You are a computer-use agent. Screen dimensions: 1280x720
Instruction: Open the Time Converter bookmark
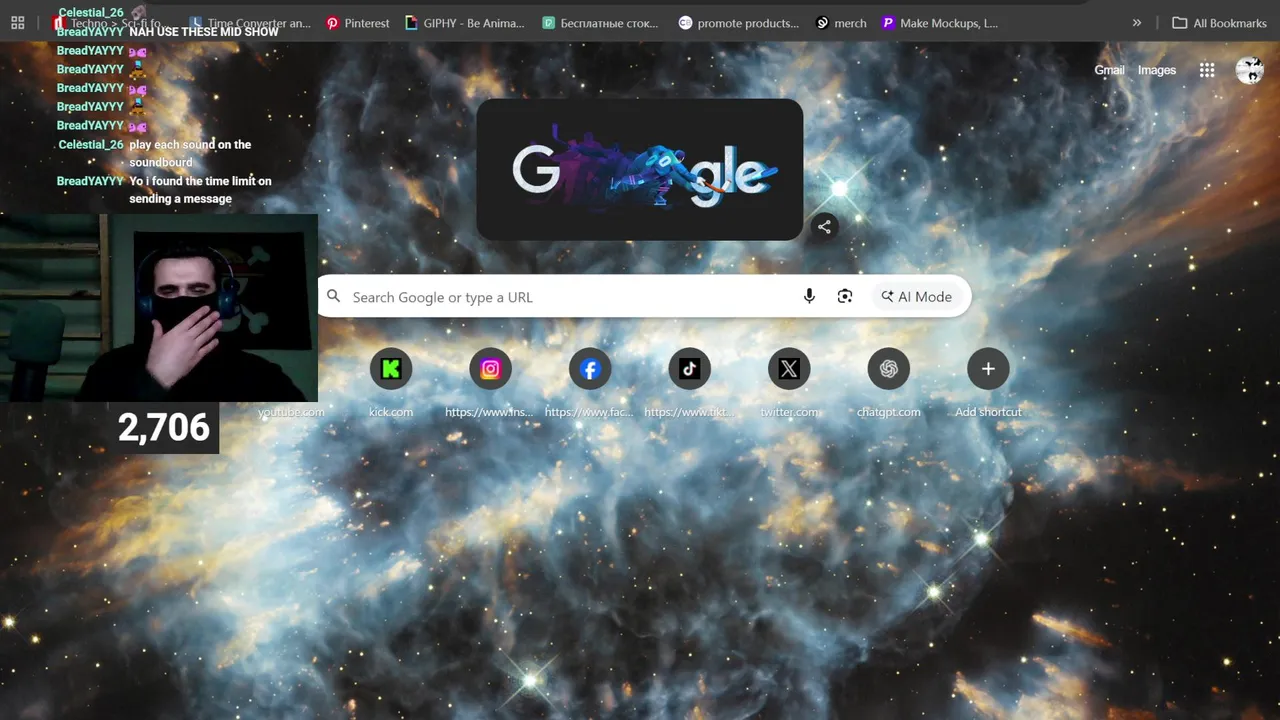(x=250, y=23)
